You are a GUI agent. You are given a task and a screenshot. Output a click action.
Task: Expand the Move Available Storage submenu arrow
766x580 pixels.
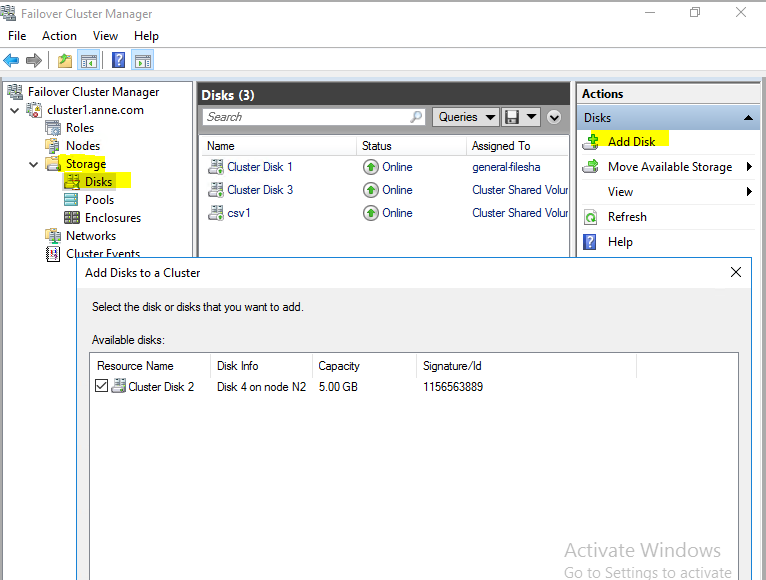[x=749, y=167]
